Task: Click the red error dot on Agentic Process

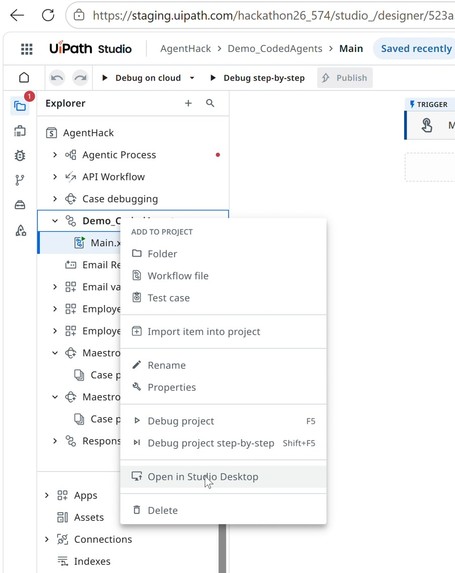Action: [218, 155]
